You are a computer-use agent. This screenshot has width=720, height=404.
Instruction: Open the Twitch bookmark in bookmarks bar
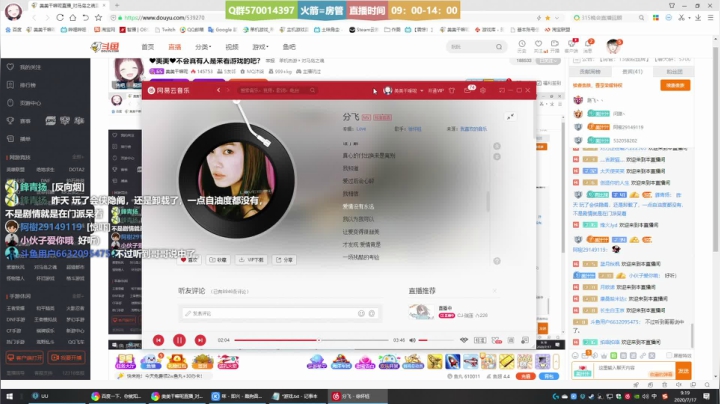(x=165, y=29)
